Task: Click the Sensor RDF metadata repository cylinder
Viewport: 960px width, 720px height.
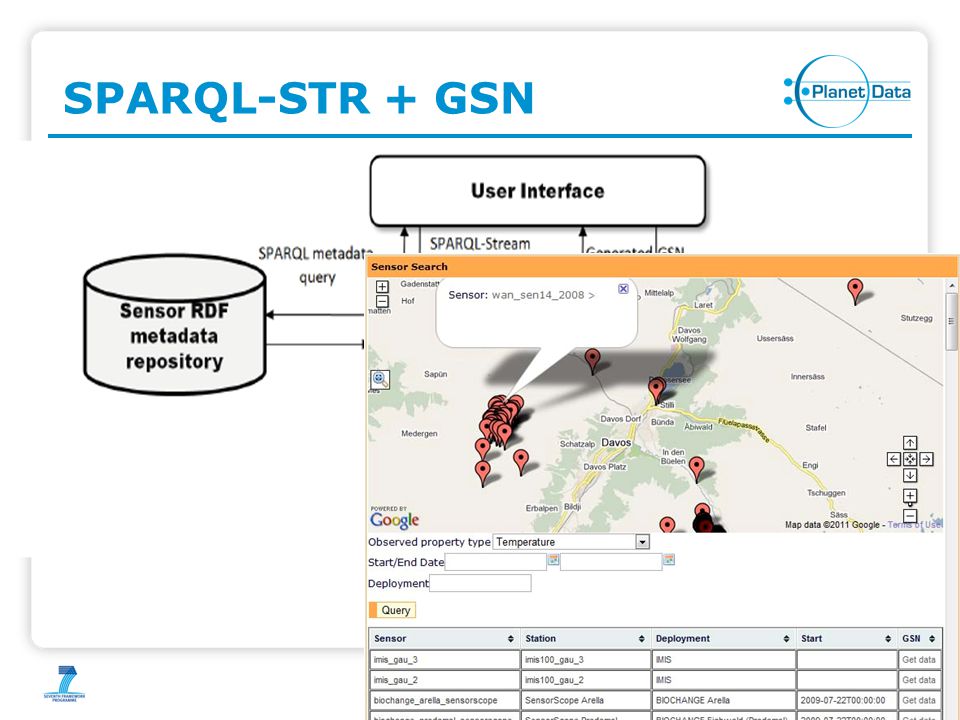Action: pyautogui.click(x=174, y=324)
